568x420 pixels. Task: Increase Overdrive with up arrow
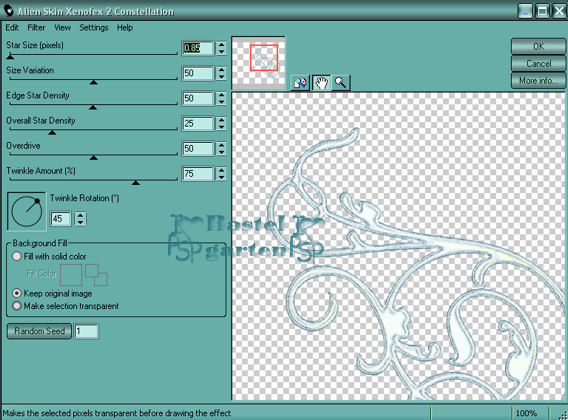point(222,145)
